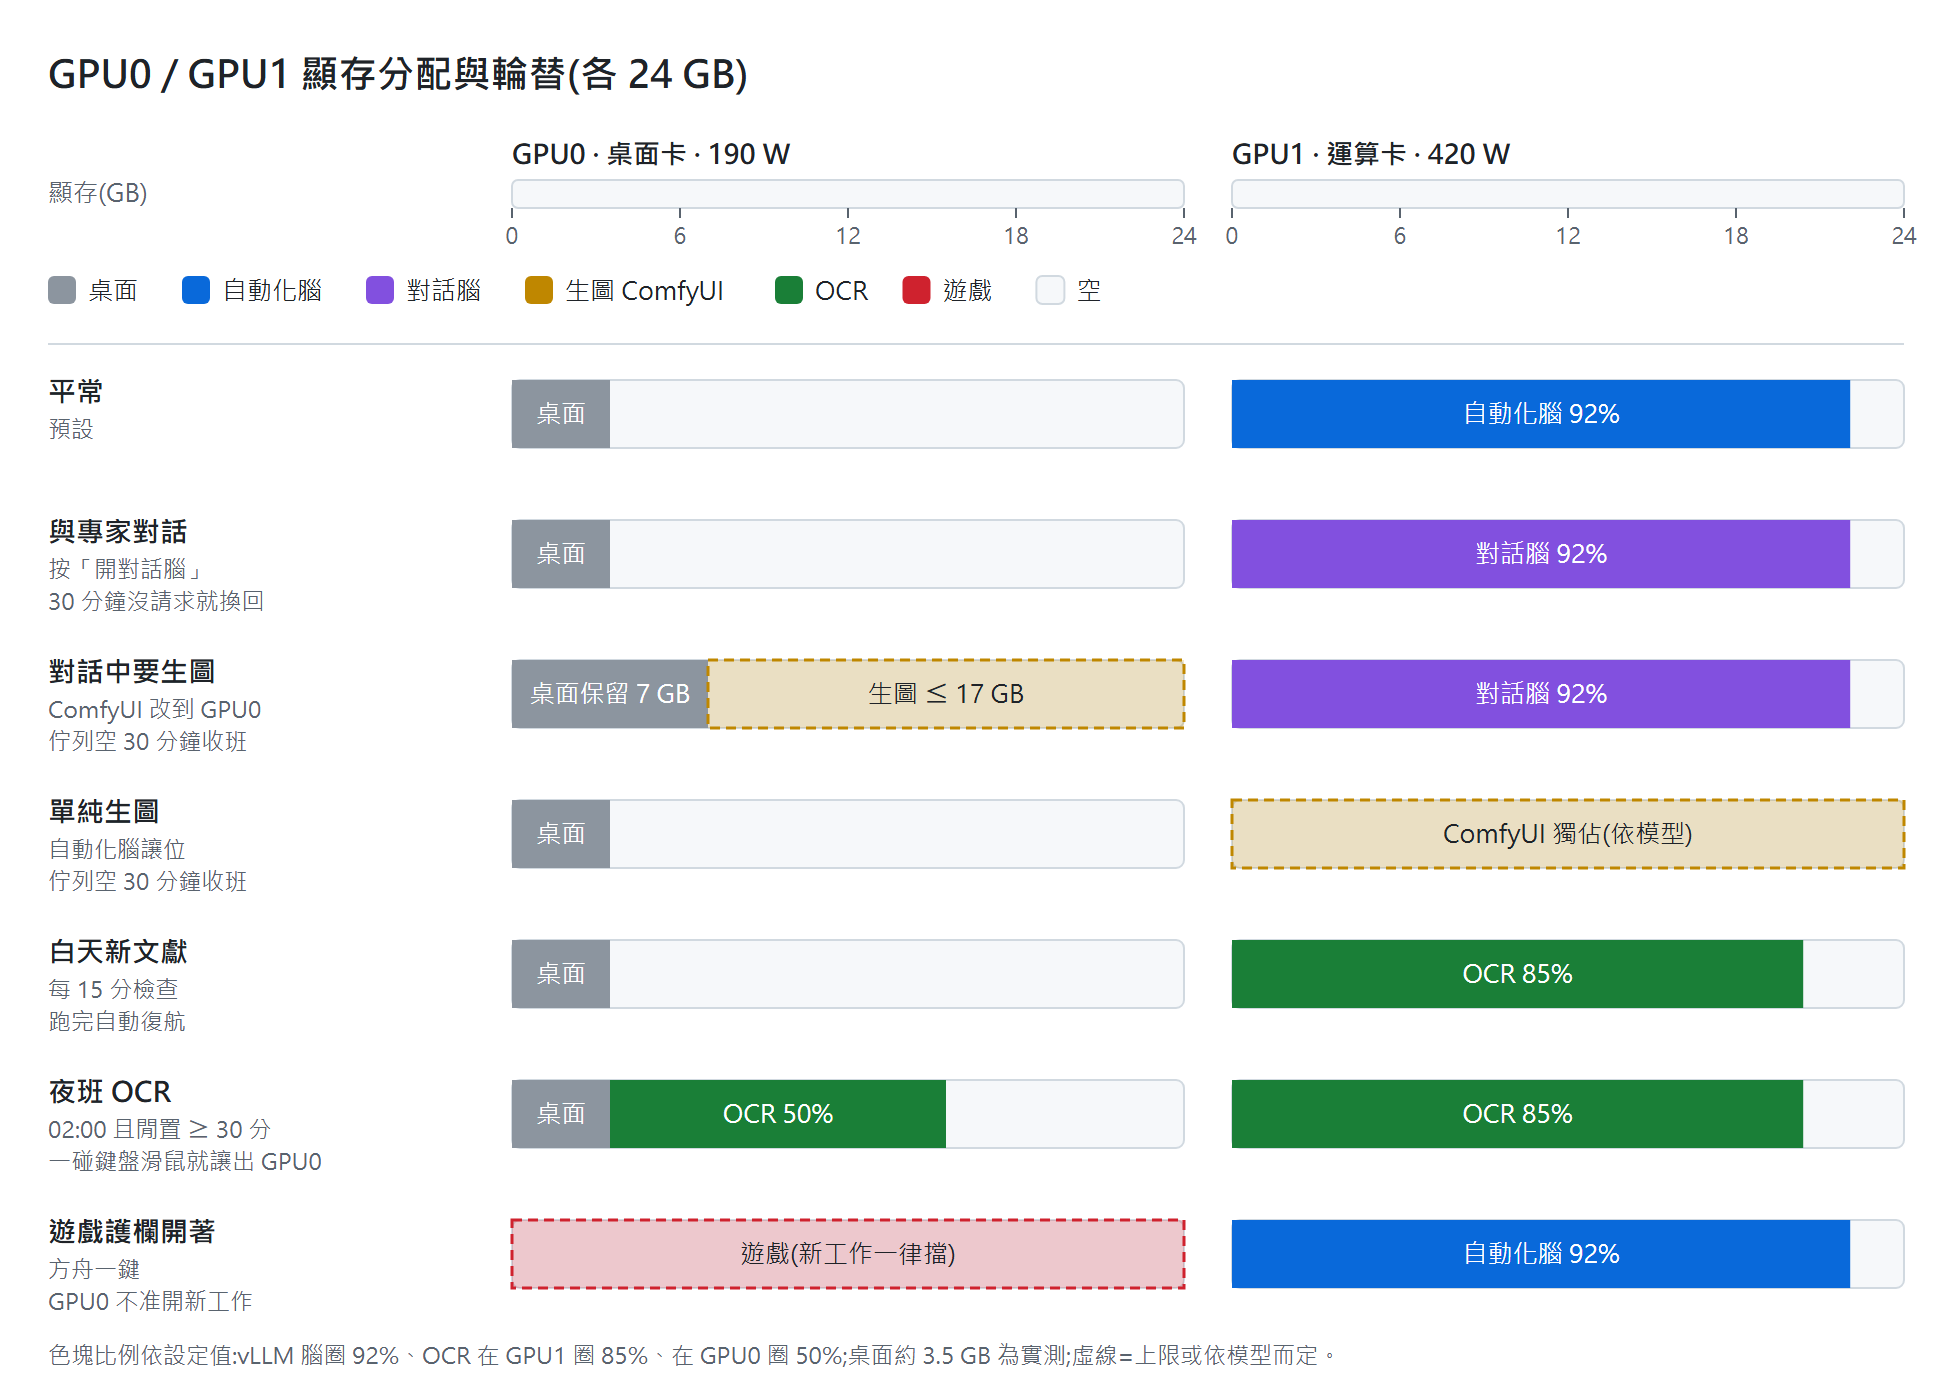Select the red 遊戲(新工作一律擋) bar
This screenshot has width=1952, height=1400.
tap(848, 1254)
